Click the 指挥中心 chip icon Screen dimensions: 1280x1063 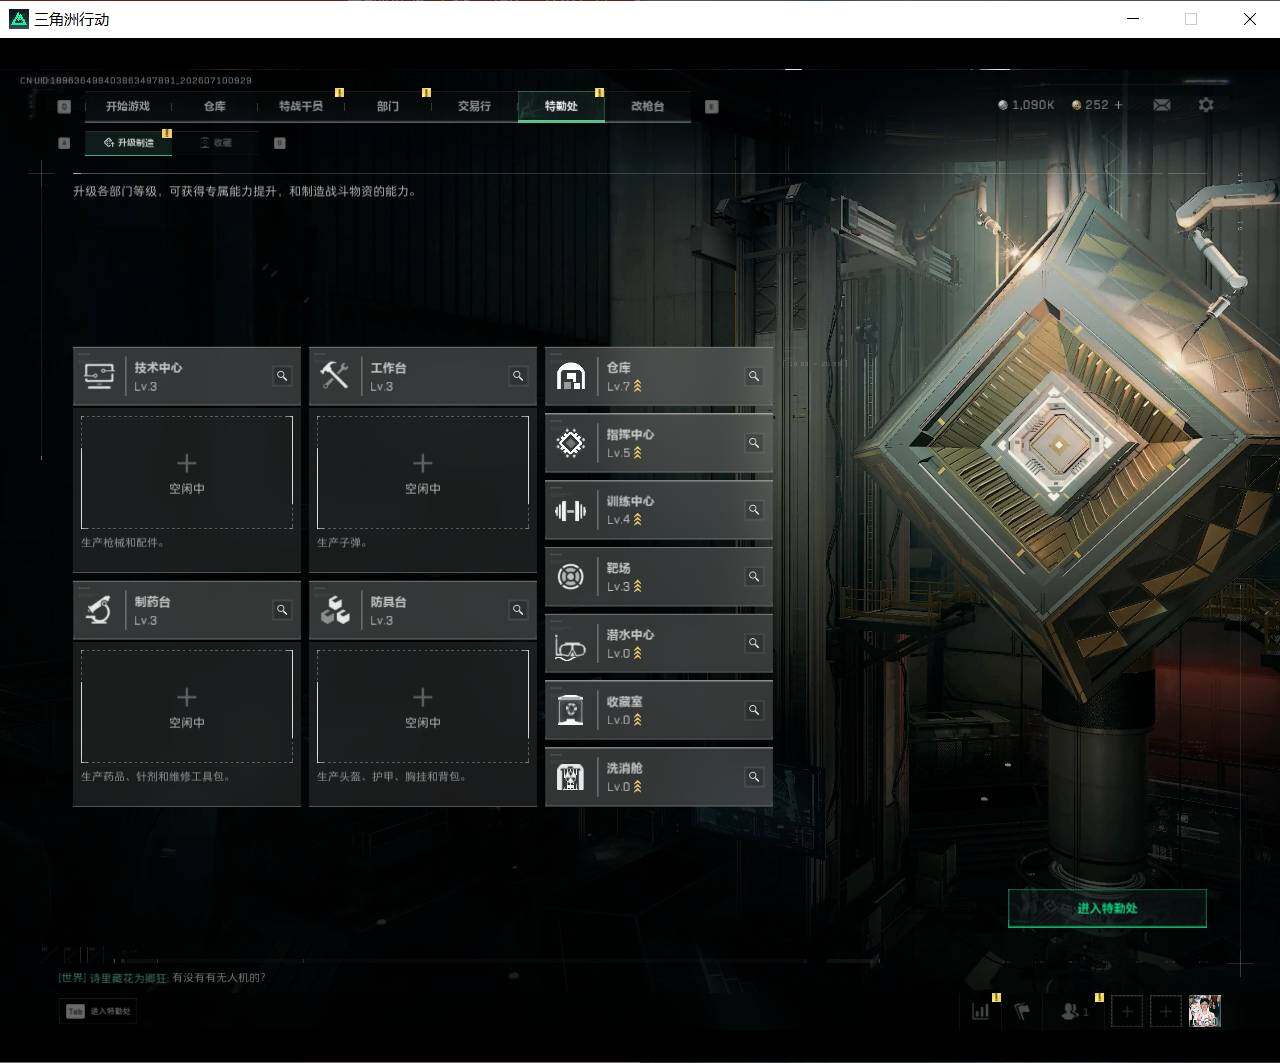[570, 443]
